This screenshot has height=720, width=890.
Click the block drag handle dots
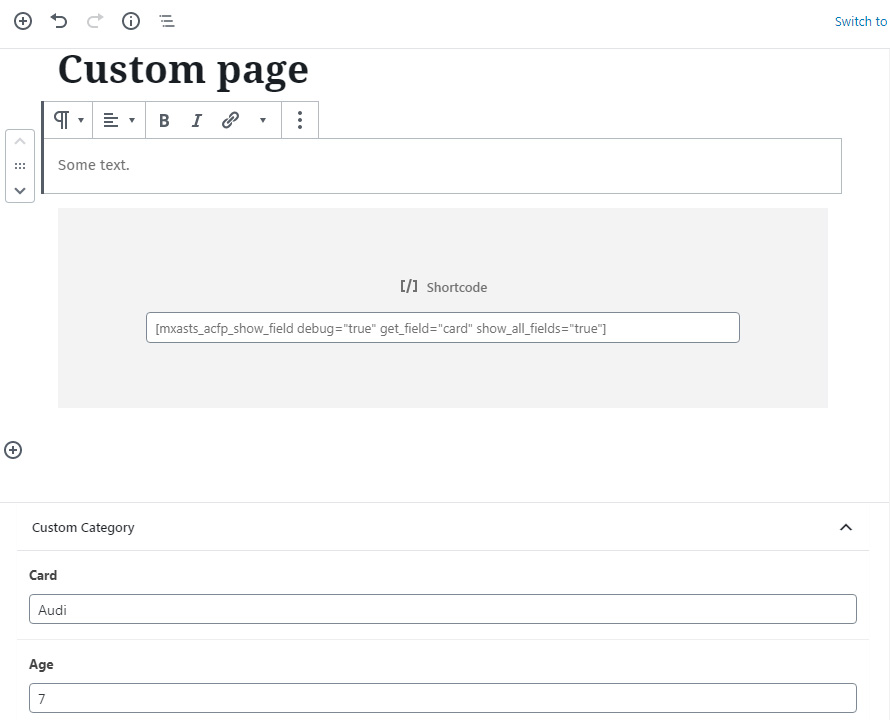(20, 166)
